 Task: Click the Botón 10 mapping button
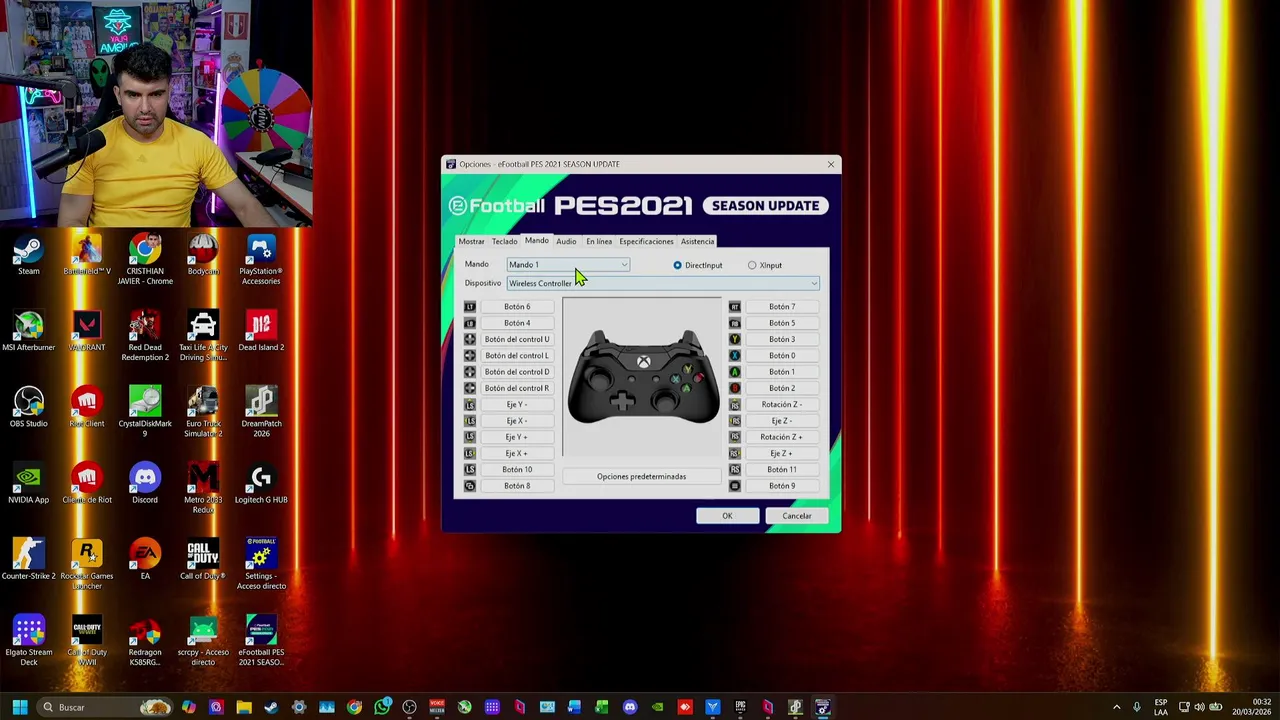coord(517,470)
